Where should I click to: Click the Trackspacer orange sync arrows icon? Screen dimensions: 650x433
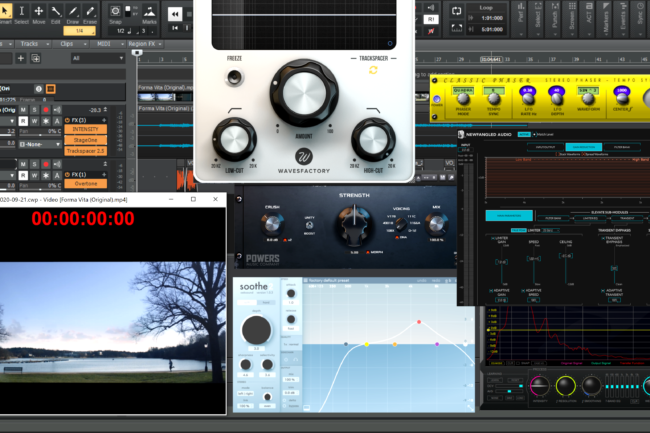[x=373, y=70]
